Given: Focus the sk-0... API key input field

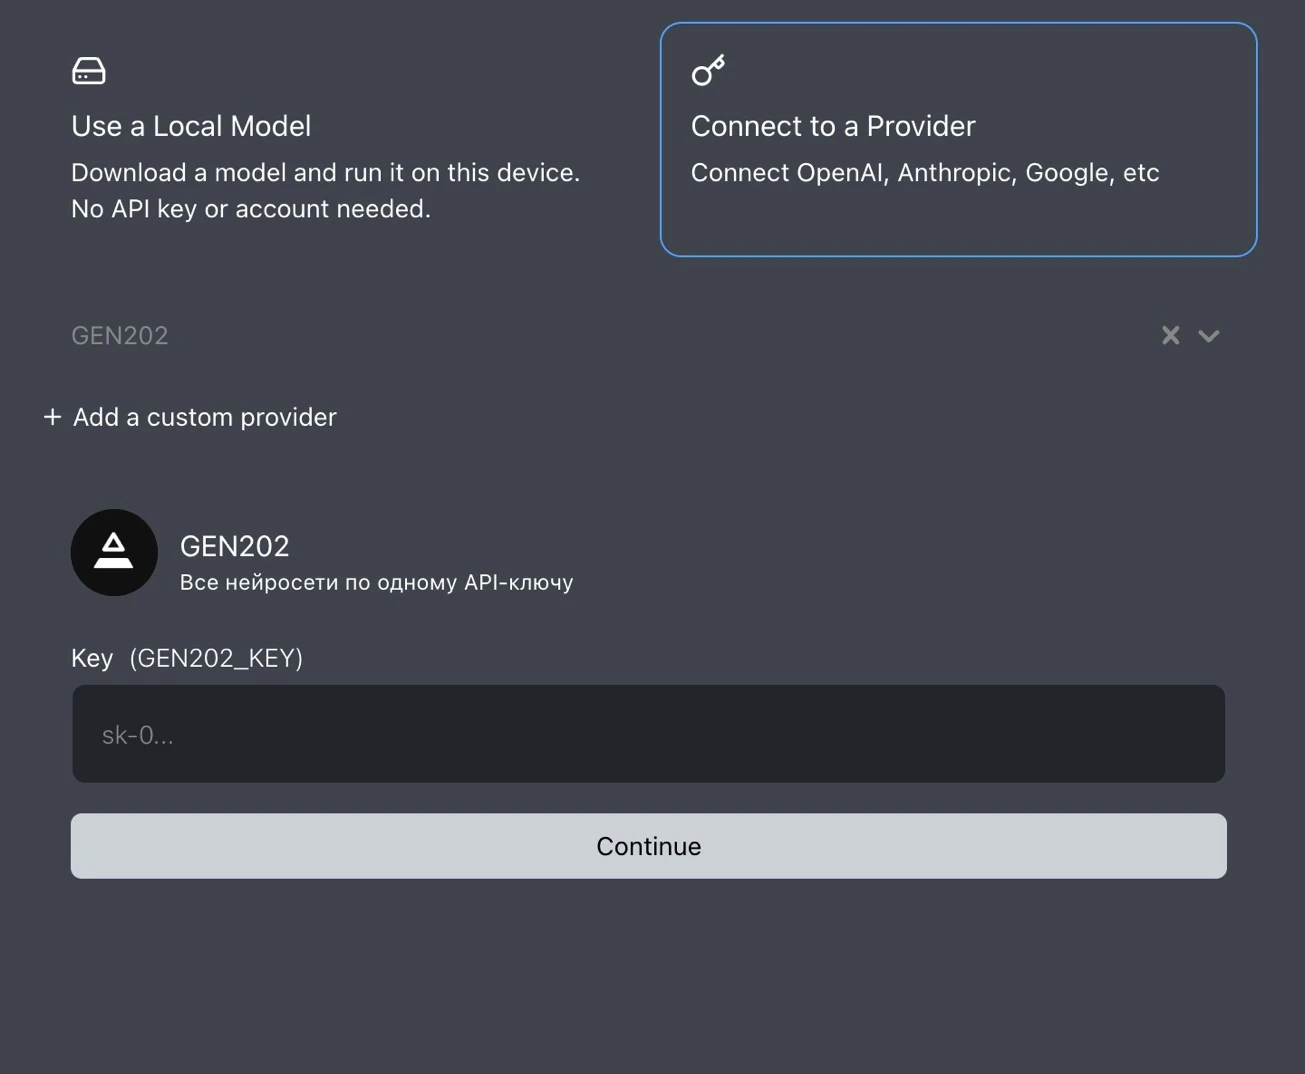Looking at the screenshot, I should tap(648, 734).
